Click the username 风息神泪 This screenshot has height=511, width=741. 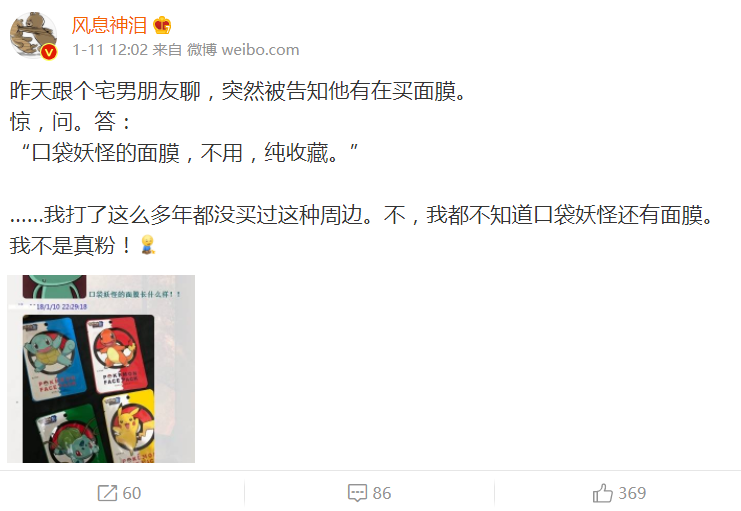tap(109, 25)
